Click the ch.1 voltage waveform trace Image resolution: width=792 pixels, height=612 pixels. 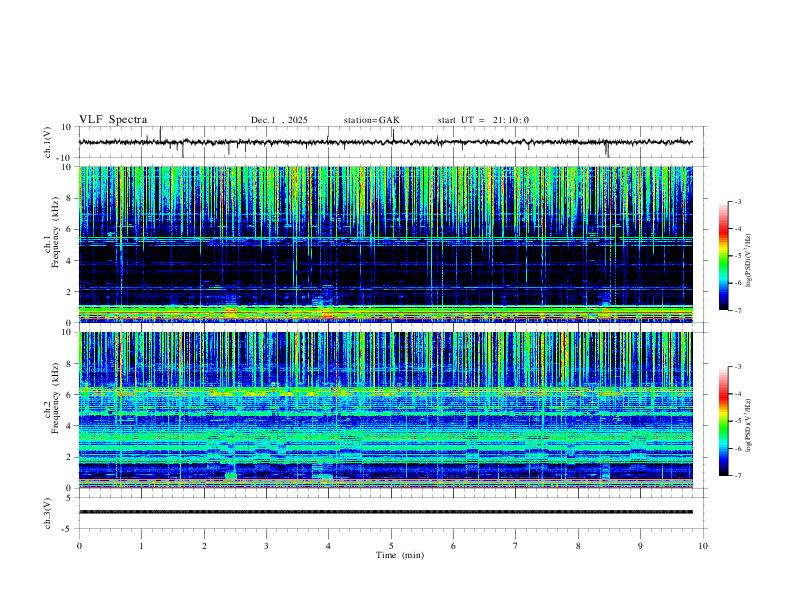pos(386,142)
